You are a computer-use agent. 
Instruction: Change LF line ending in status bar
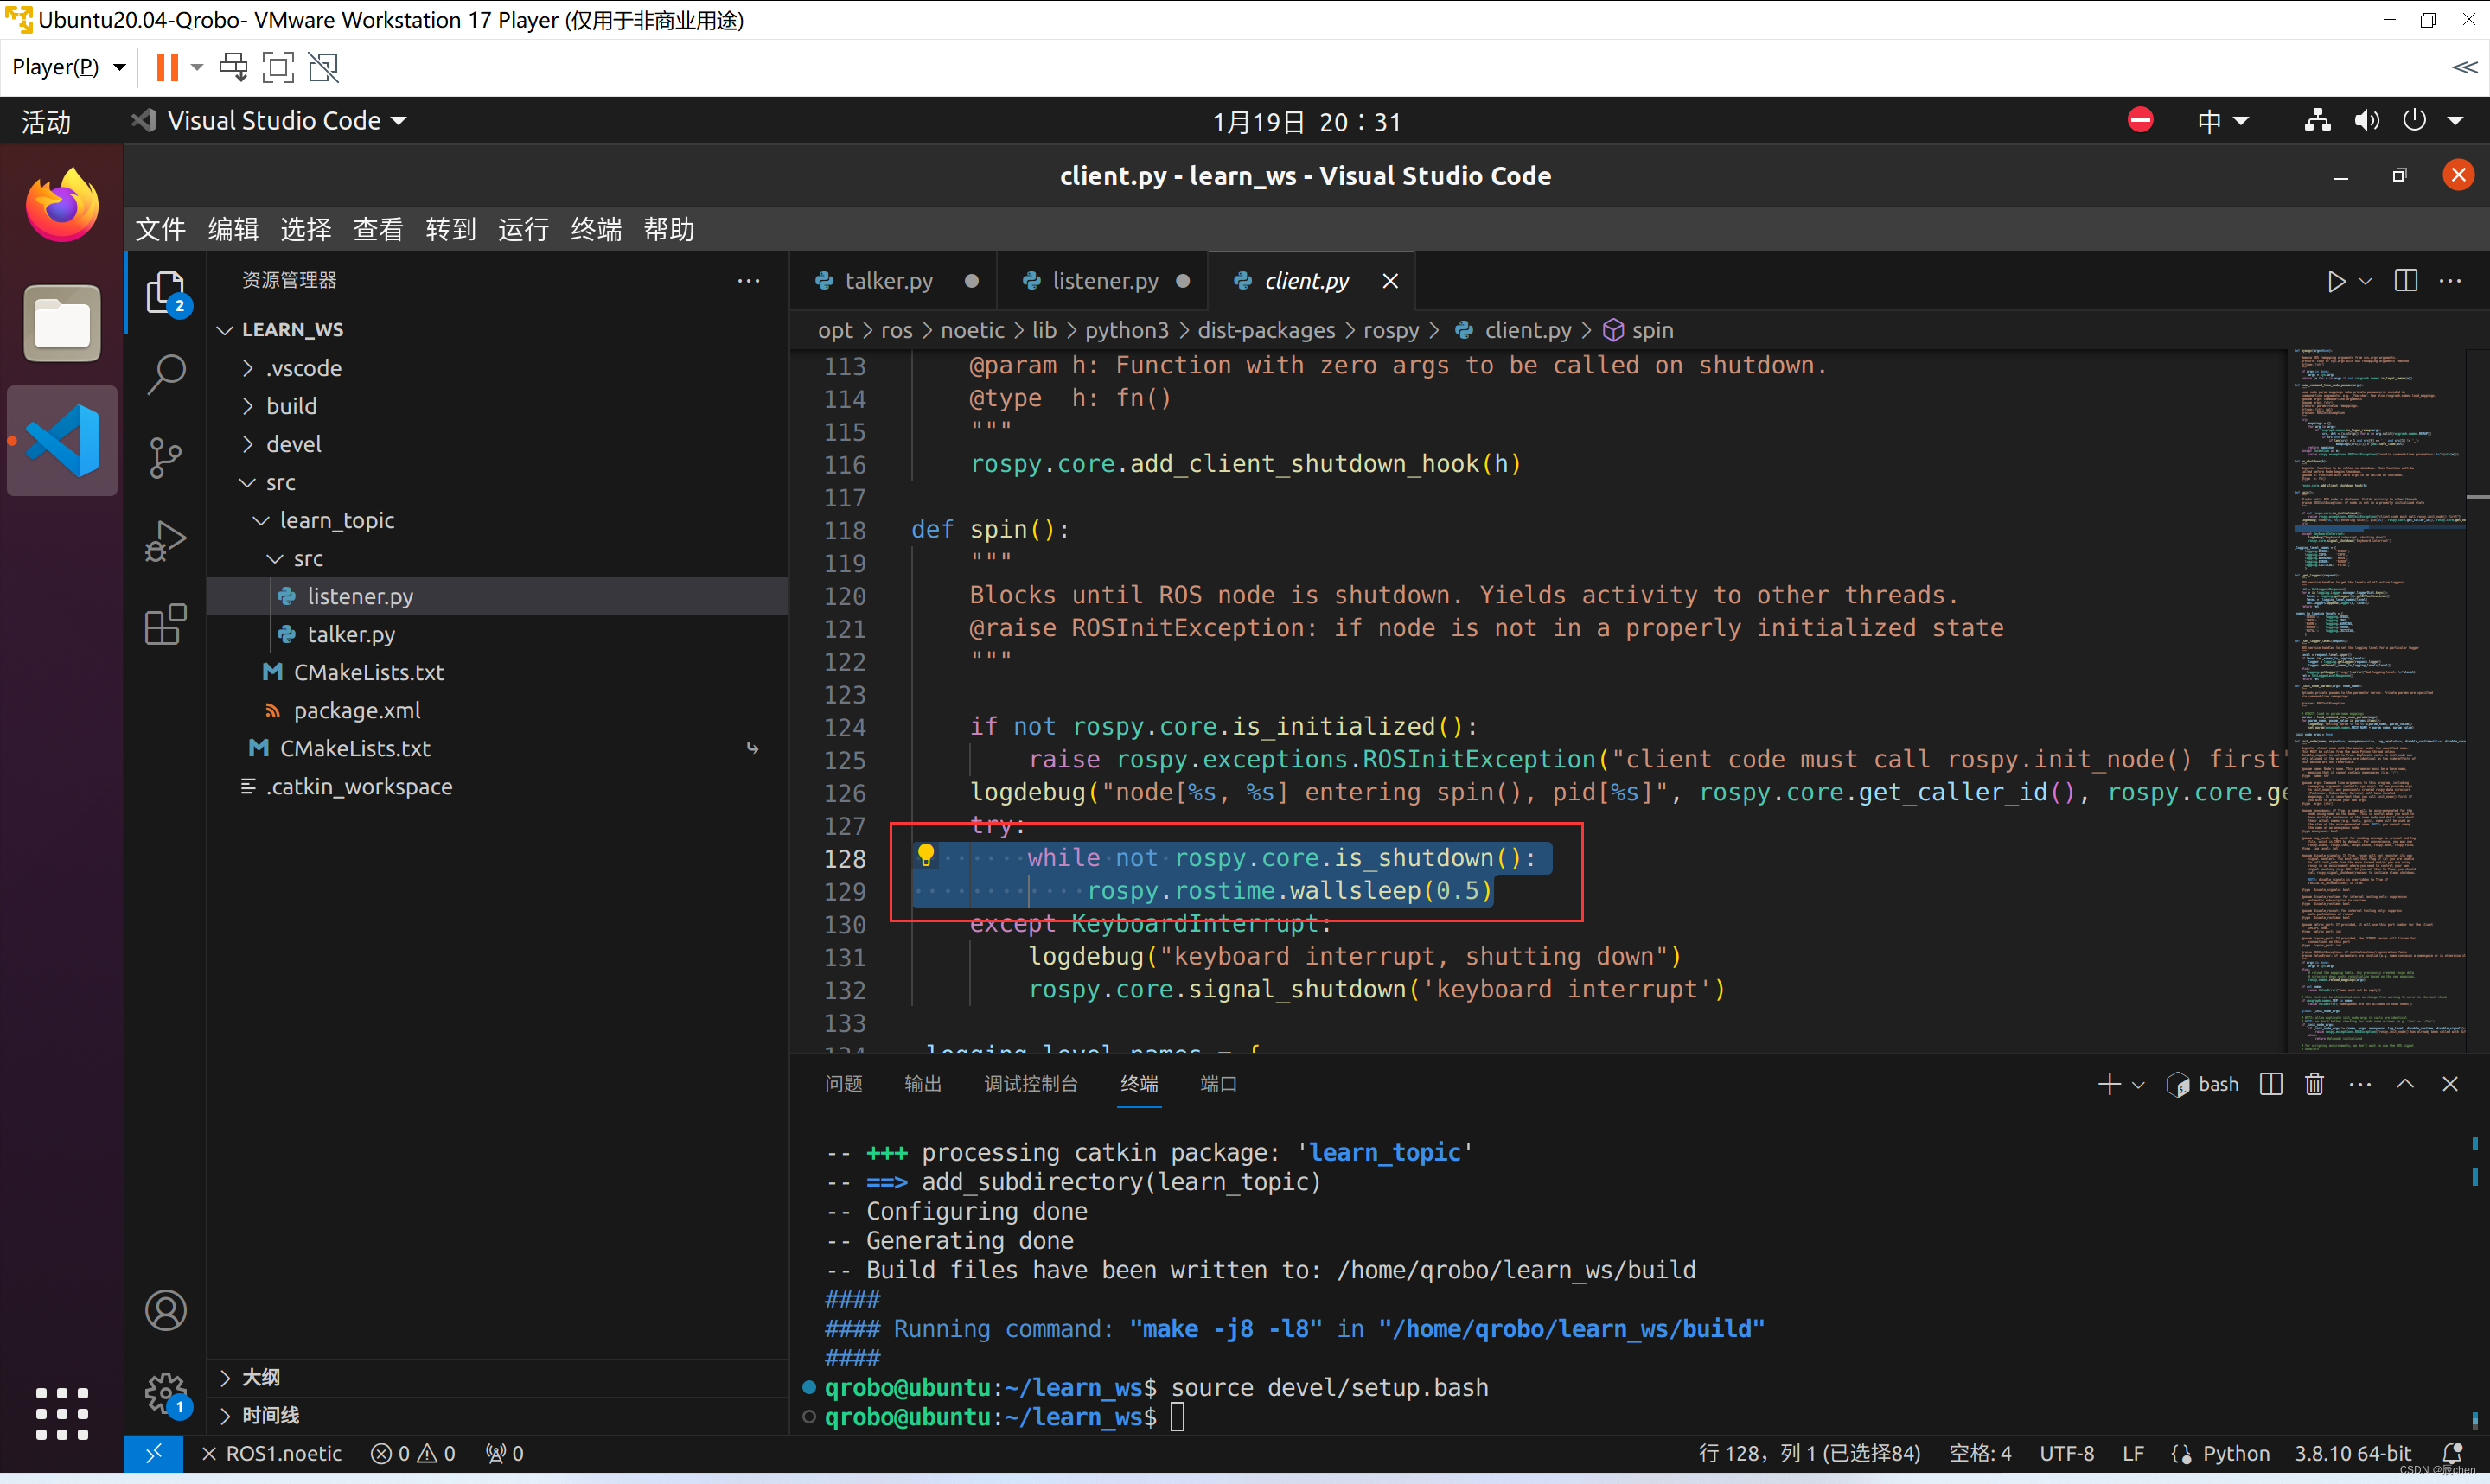click(x=2132, y=1453)
